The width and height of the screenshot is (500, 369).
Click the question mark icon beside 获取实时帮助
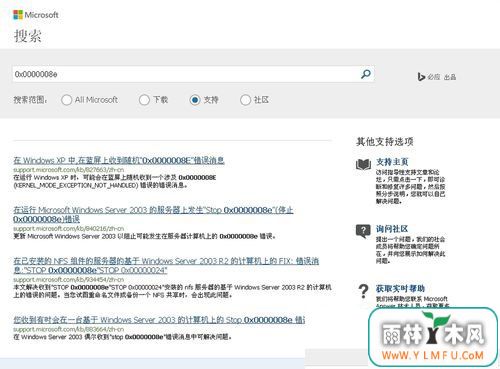(x=363, y=291)
